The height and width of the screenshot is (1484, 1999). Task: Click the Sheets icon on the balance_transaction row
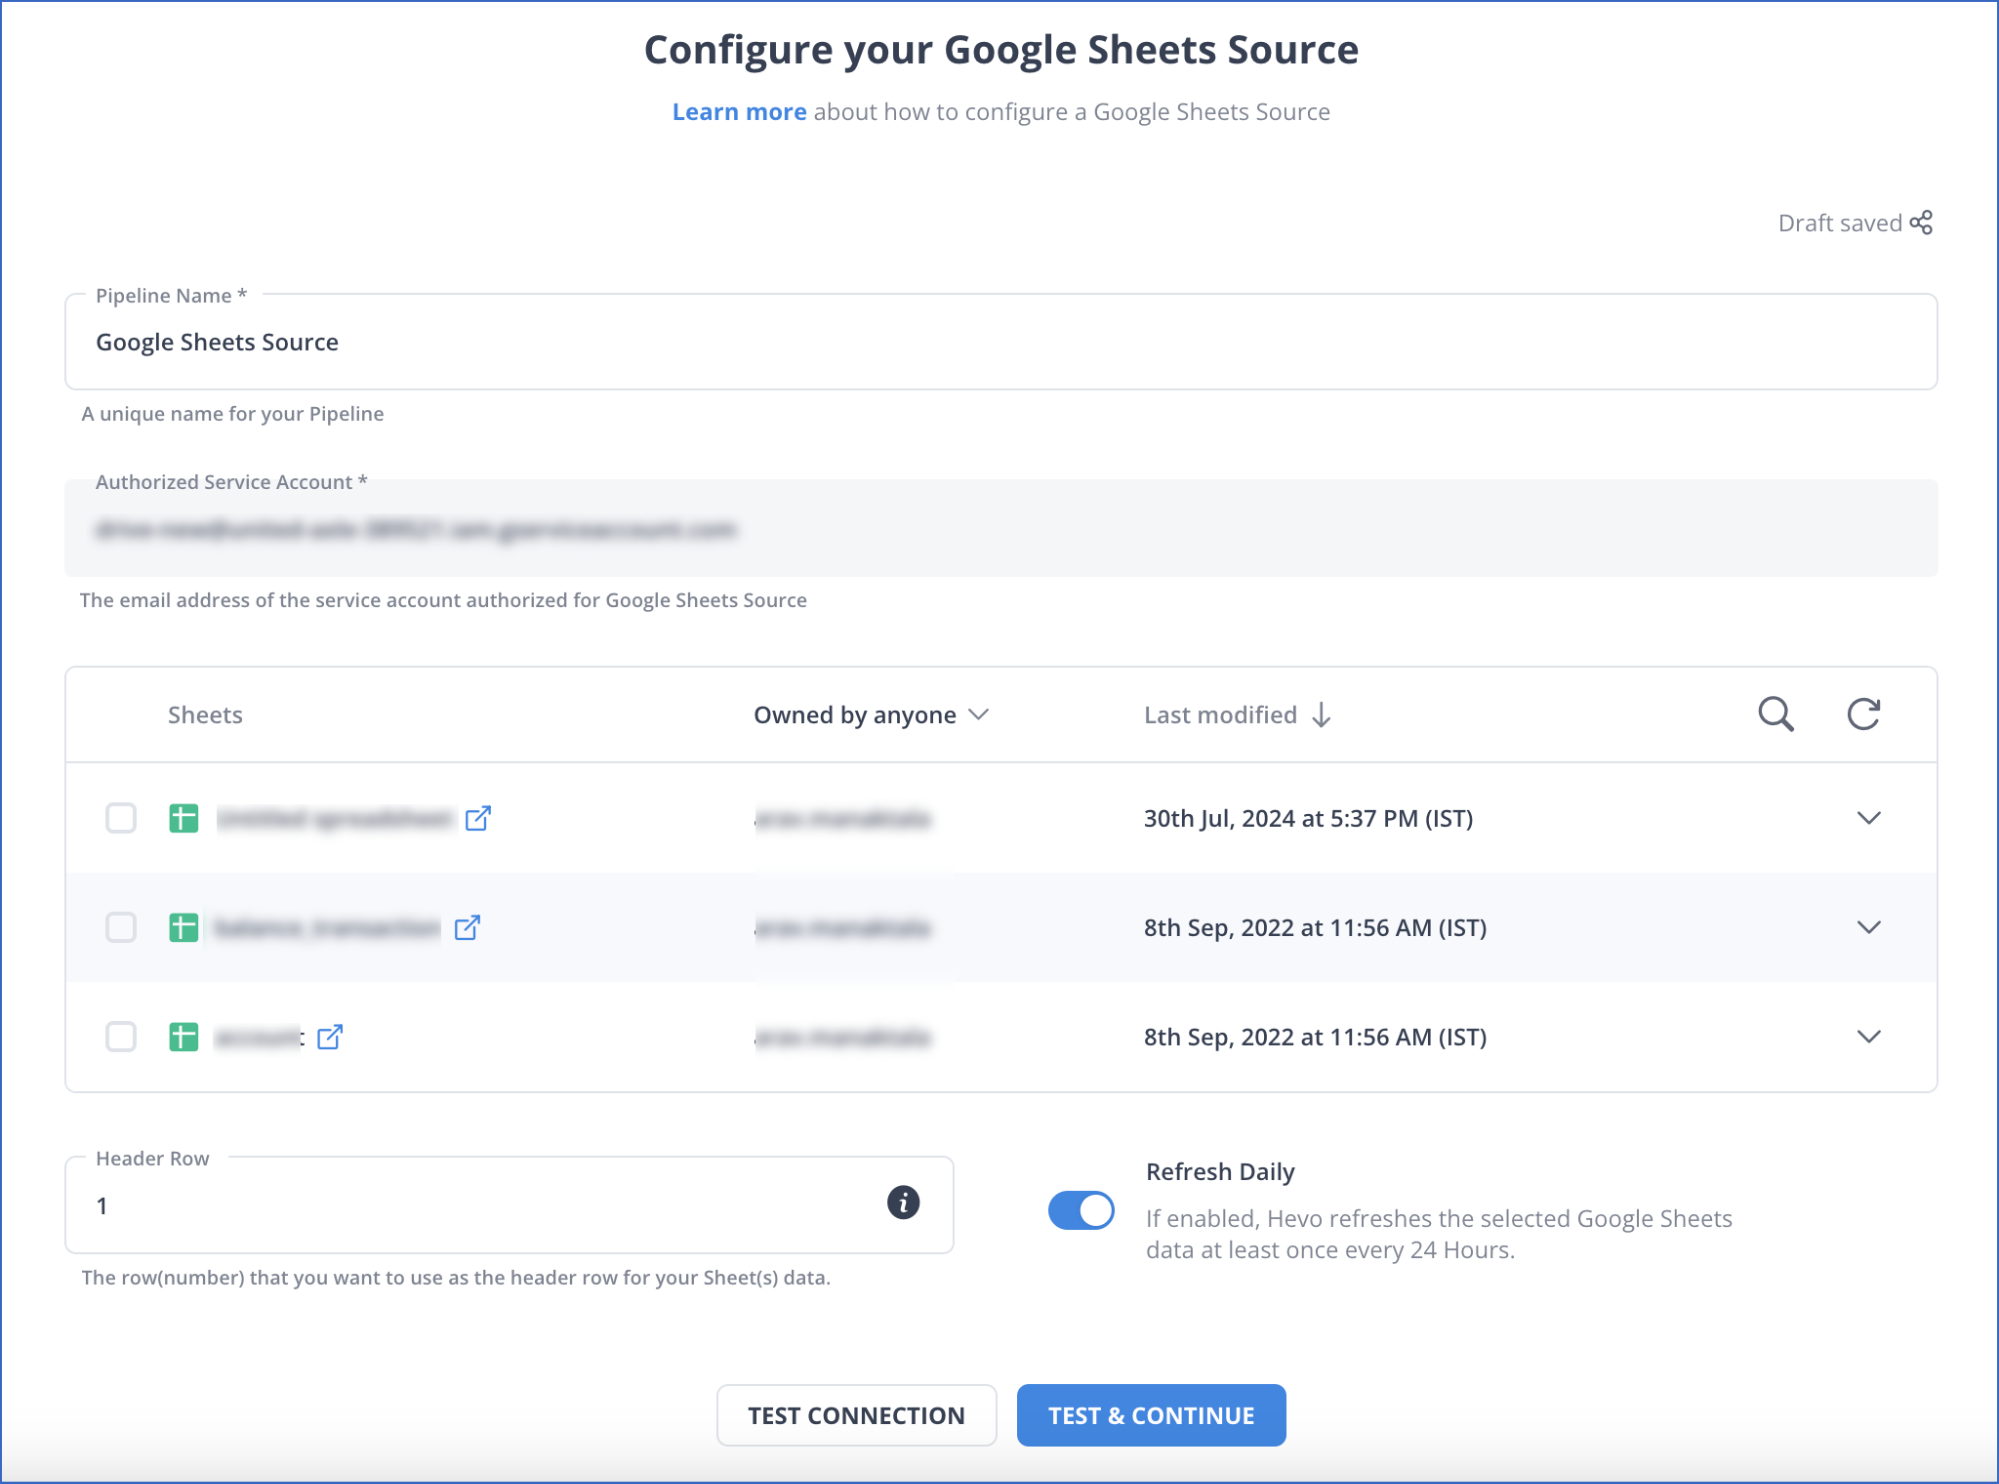coord(182,928)
